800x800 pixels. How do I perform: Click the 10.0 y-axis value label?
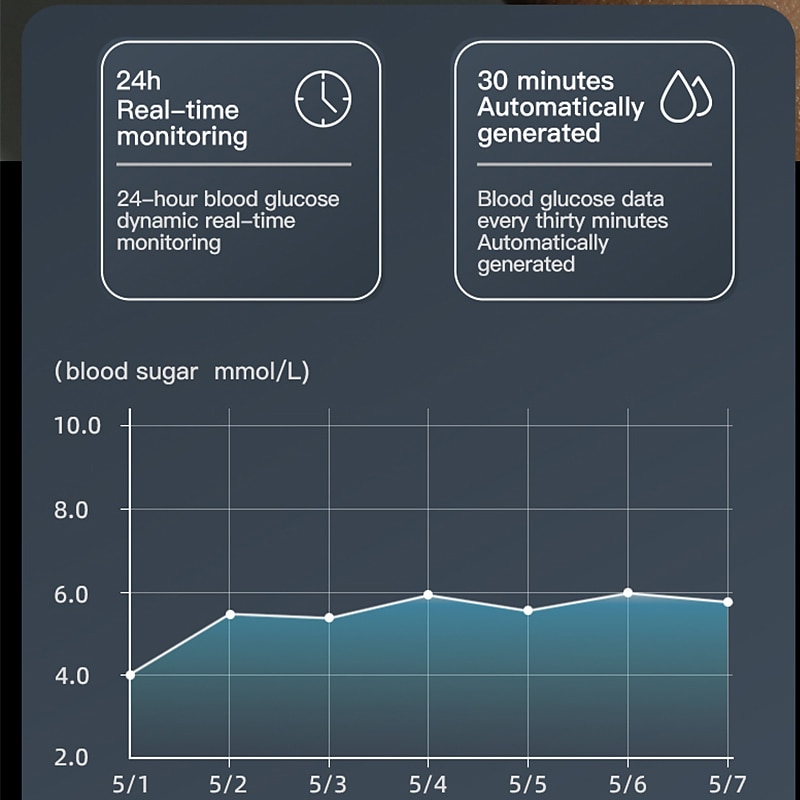tap(78, 426)
